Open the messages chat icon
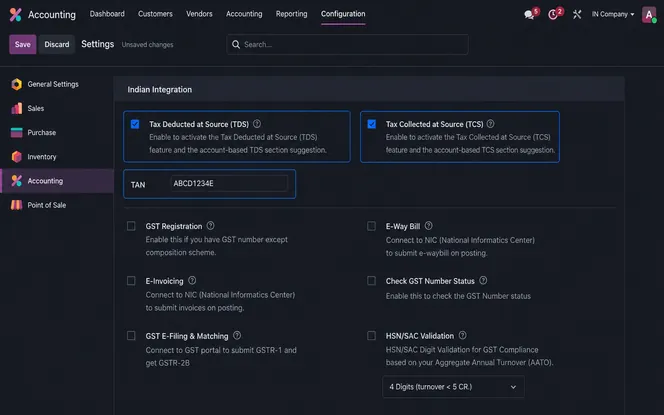 (x=529, y=14)
